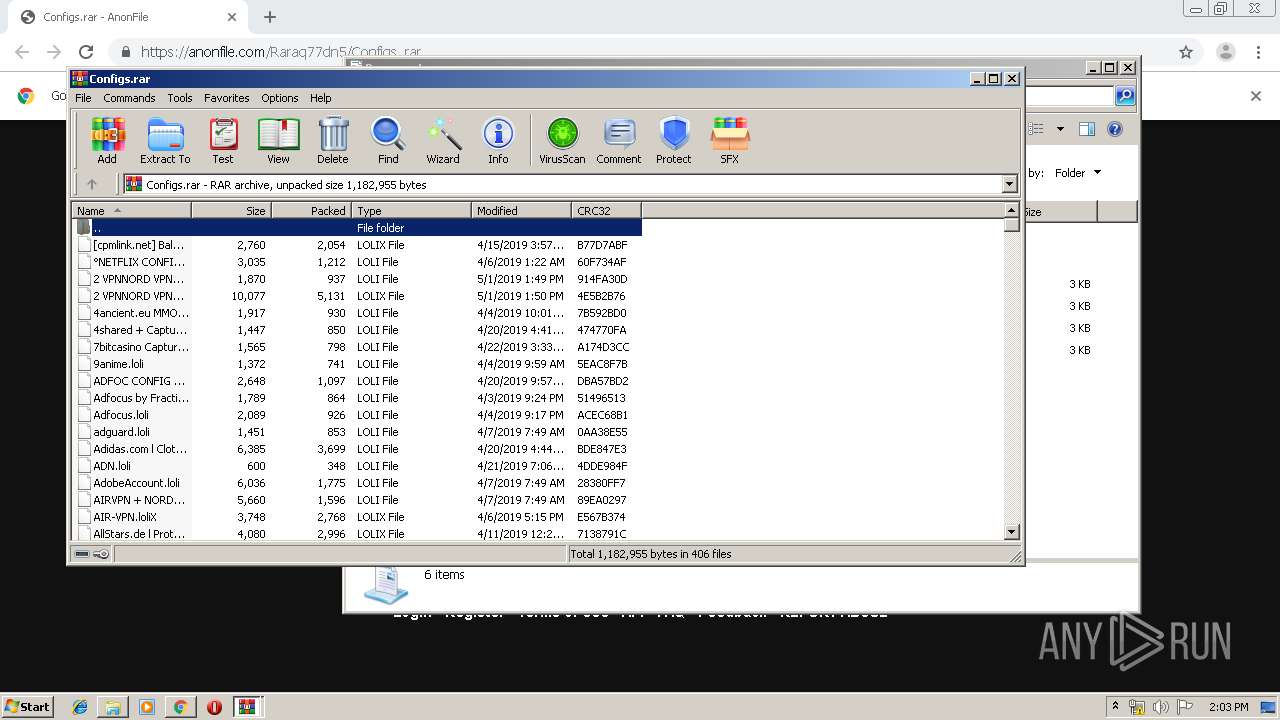Open the View toolbar icon
Image resolution: width=1280 pixels, height=720 pixels.
[x=278, y=141]
